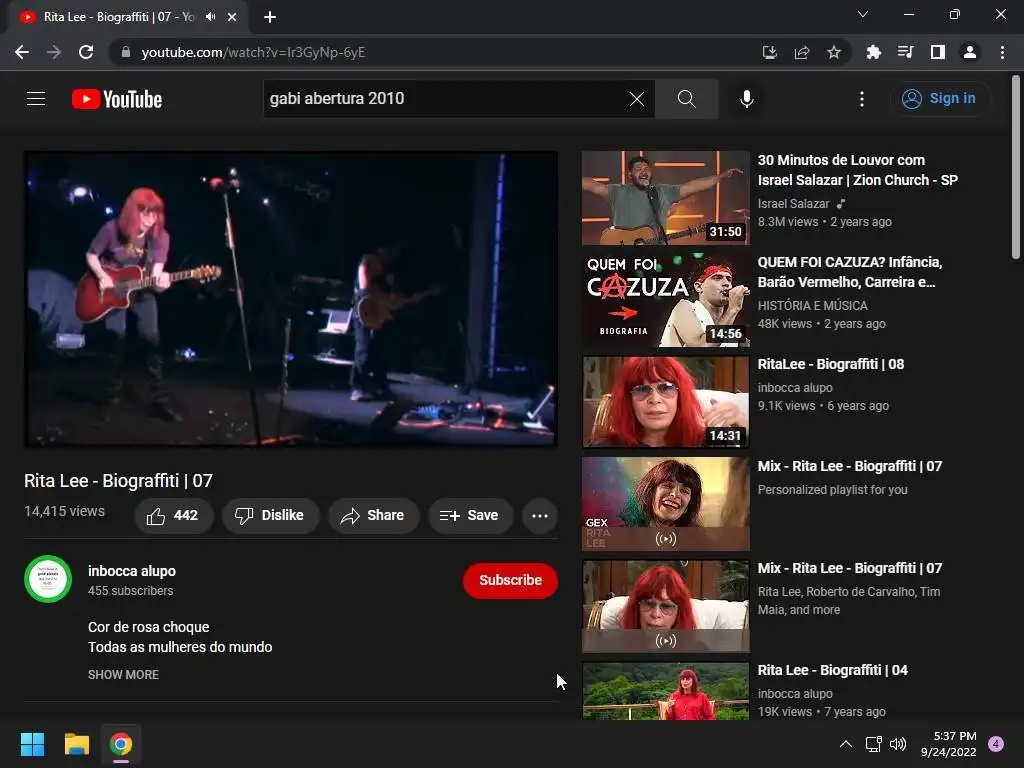Open HISTÓRIA E MÚSICA channel name
The image size is (1024, 768).
tap(812, 306)
